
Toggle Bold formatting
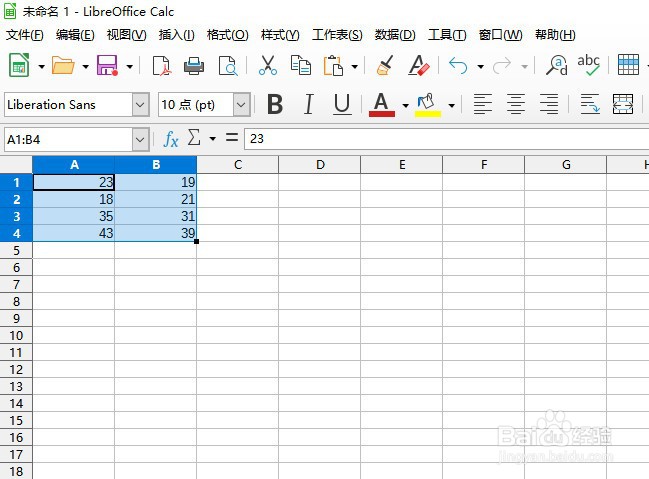(275, 104)
